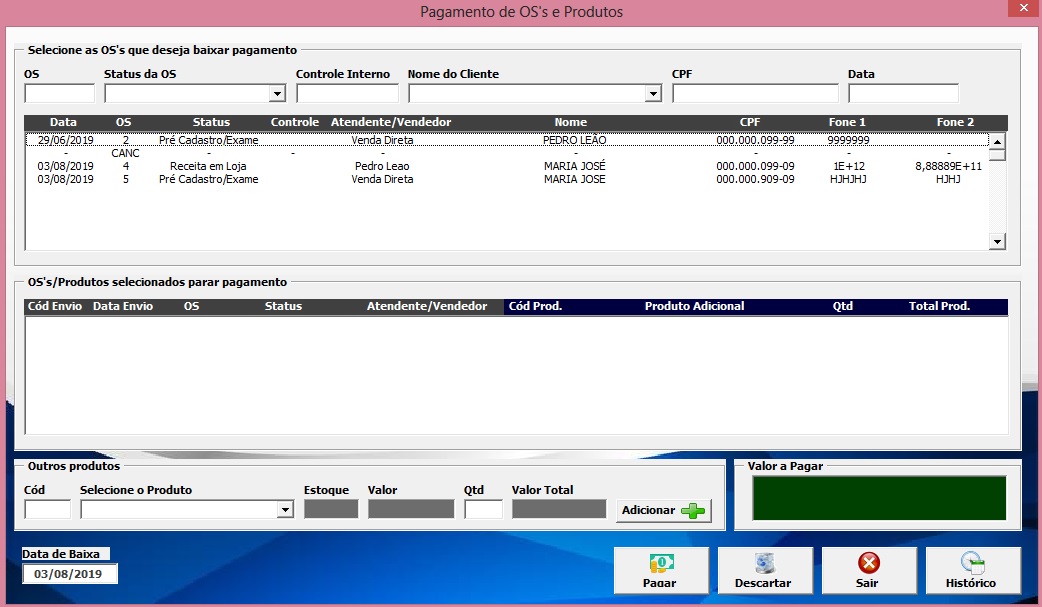The width and height of the screenshot is (1042, 607).
Task: Select the CANC cancelled OS row
Action: [507, 154]
